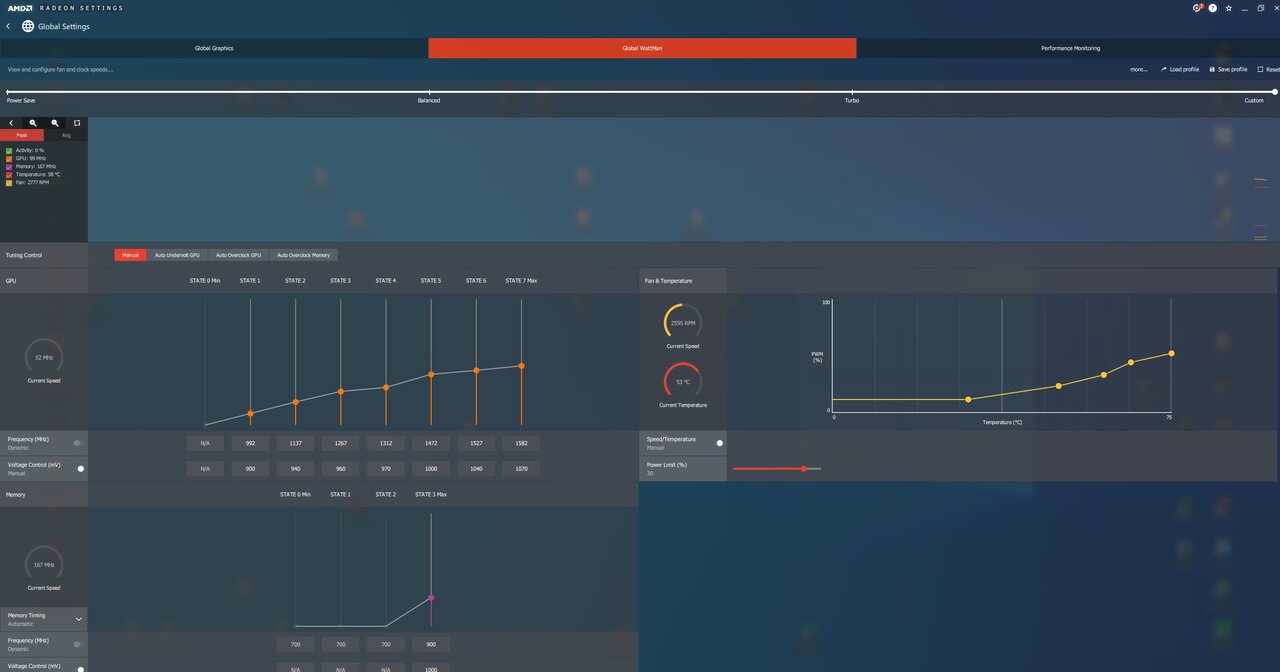Click the GPU STATE 1 curve point
The width and height of the screenshot is (1280, 672).
tap(250, 413)
